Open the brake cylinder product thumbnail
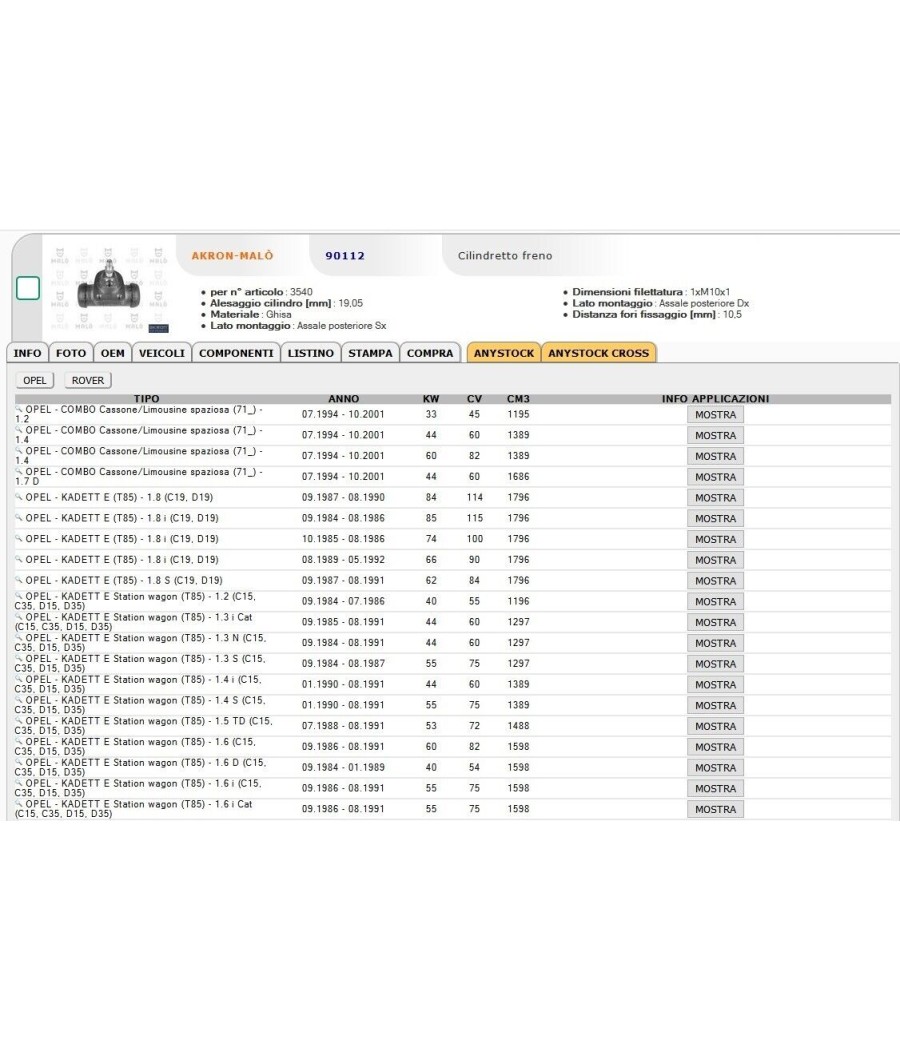Screen dimensions: 900x1050 point(109,288)
